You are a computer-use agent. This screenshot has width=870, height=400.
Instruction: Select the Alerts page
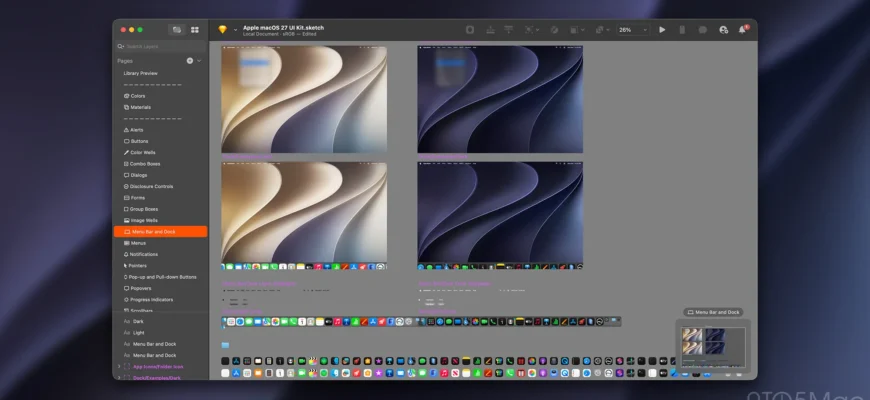160,130
